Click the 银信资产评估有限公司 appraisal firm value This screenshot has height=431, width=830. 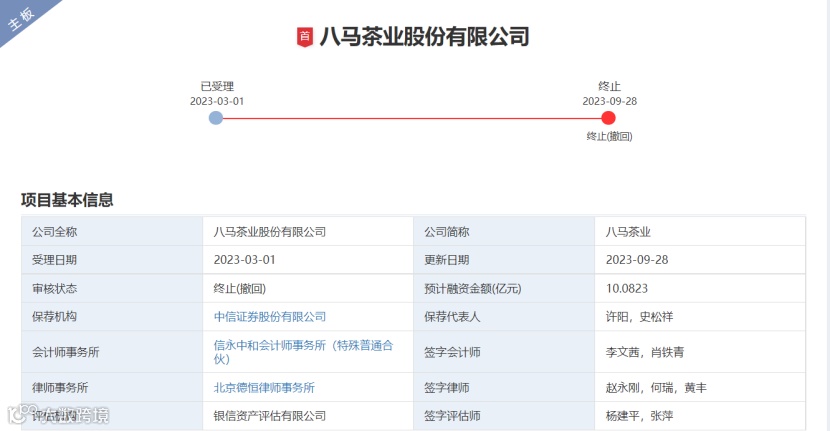(269, 416)
